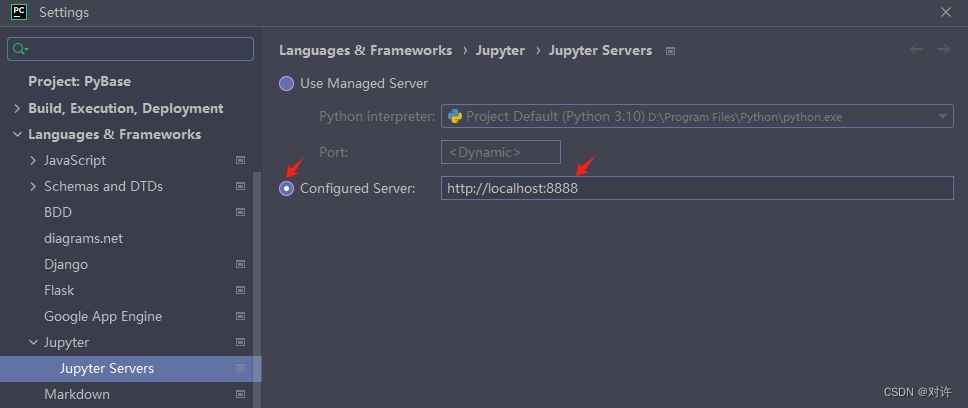This screenshot has width=968, height=408.
Task: Open Django settings page
Action: click(66, 264)
